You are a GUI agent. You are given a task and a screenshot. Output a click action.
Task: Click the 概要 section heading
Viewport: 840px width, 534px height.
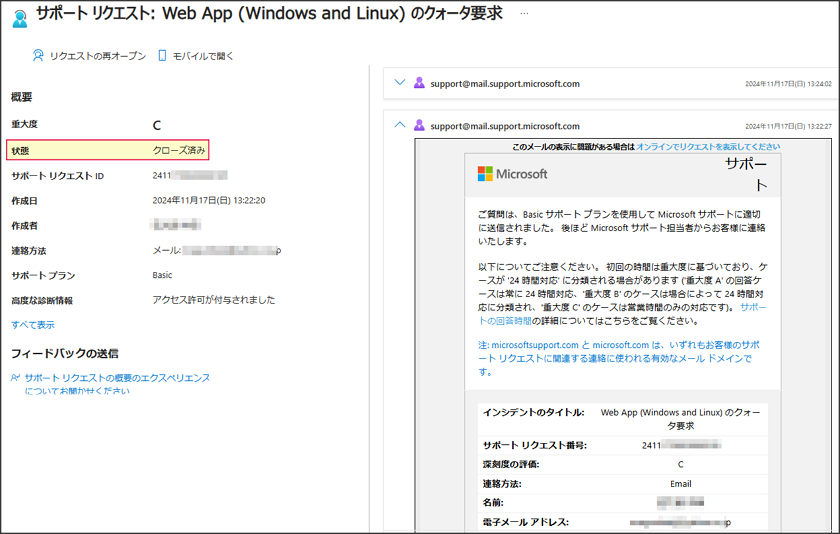(x=21, y=97)
